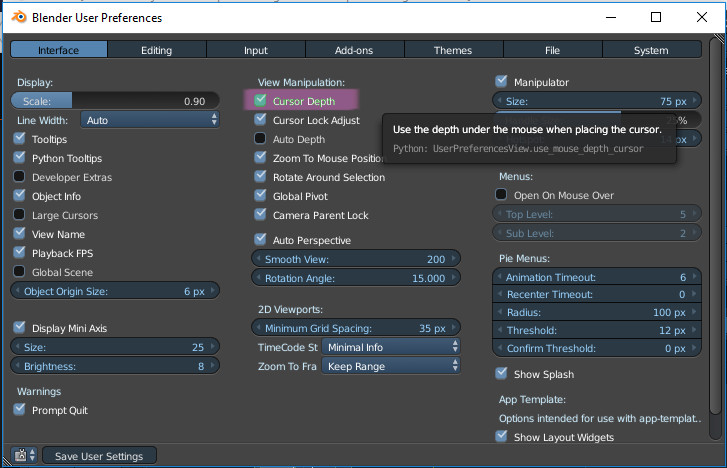
Task: Click the display Scale slider
Action: (115, 101)
